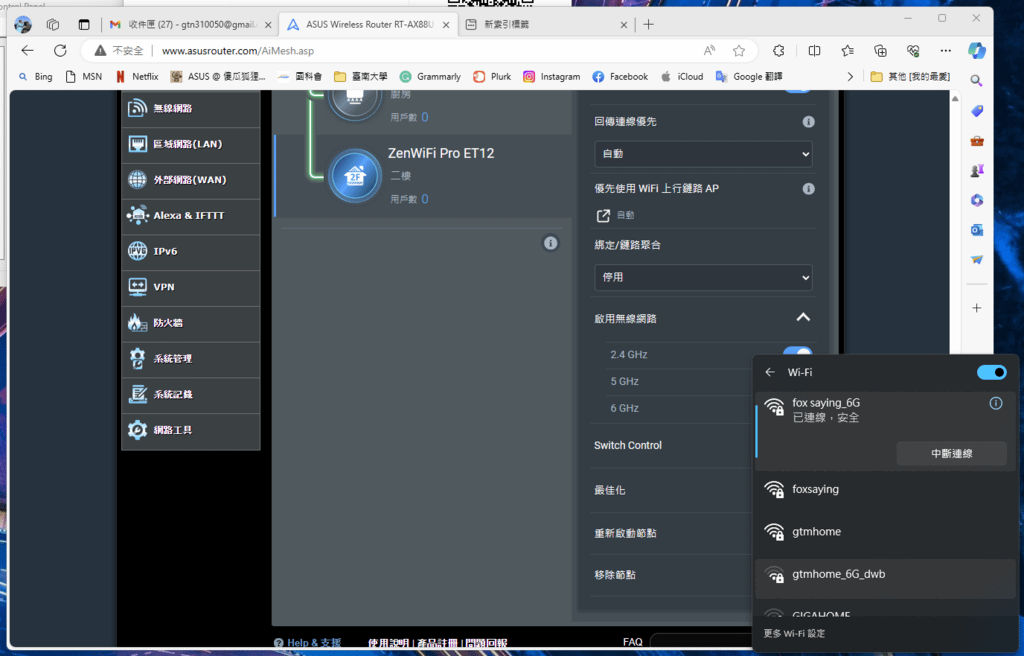Screen dimensions: 1024x656
Task: Click the 網路工具 network tools icon
Action: pyautogui.click(x=137, y=430)
